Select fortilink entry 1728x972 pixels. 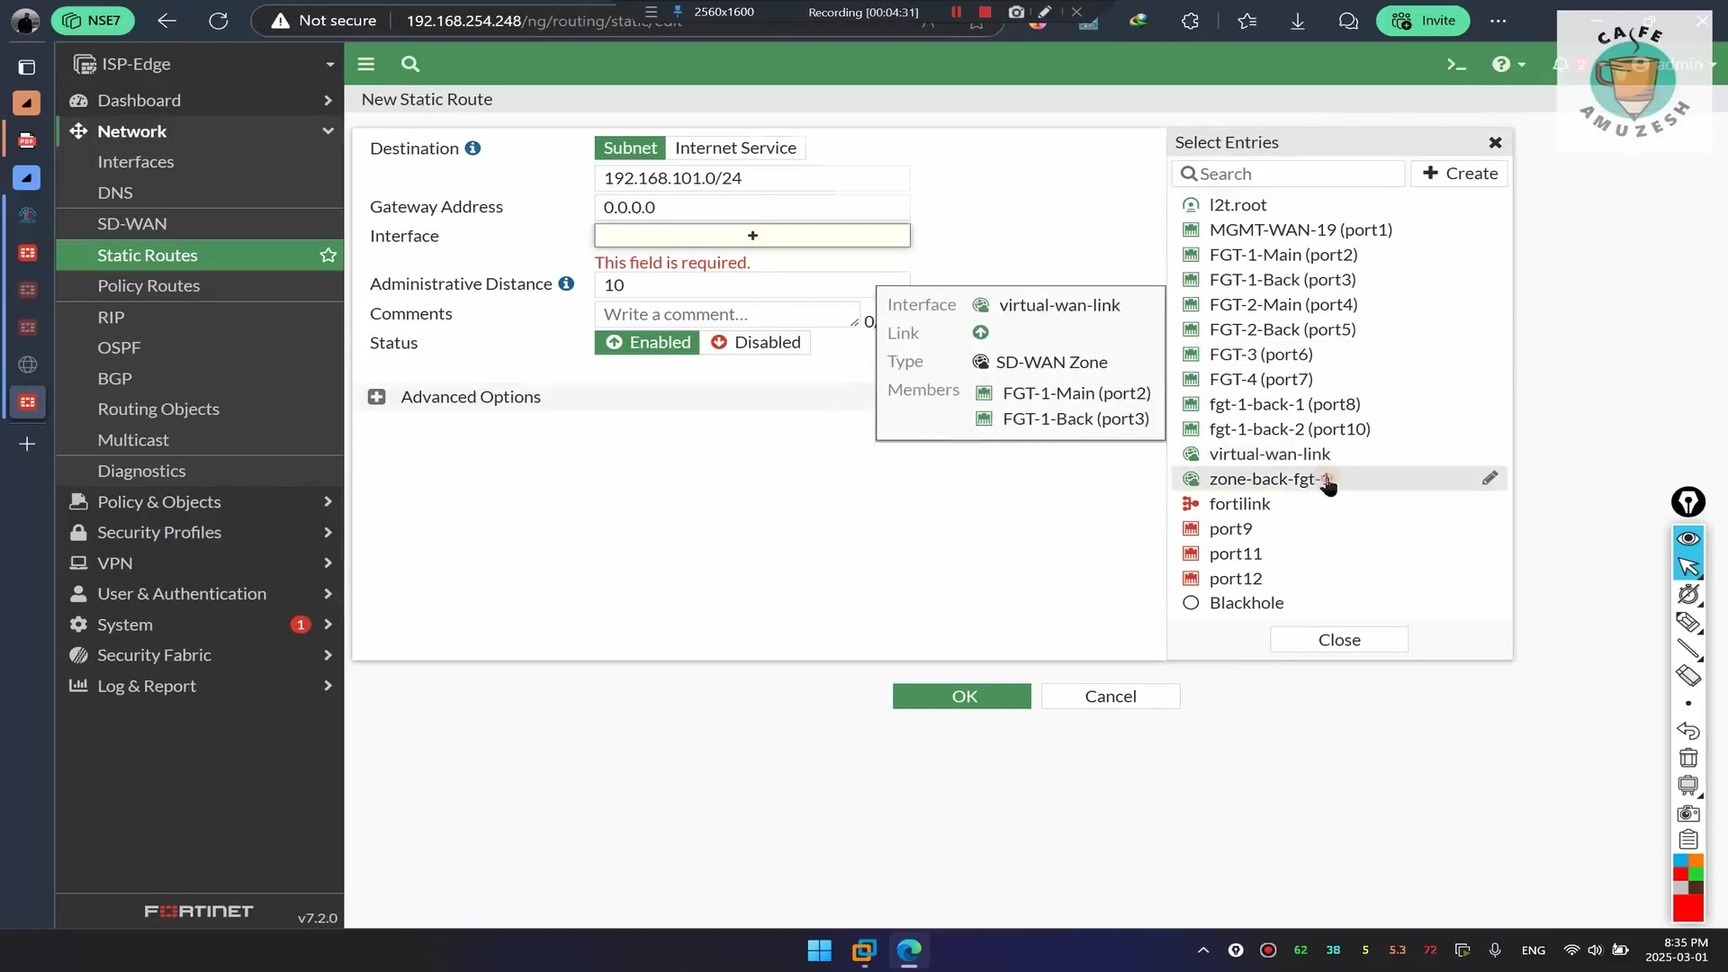[1339, 504]
